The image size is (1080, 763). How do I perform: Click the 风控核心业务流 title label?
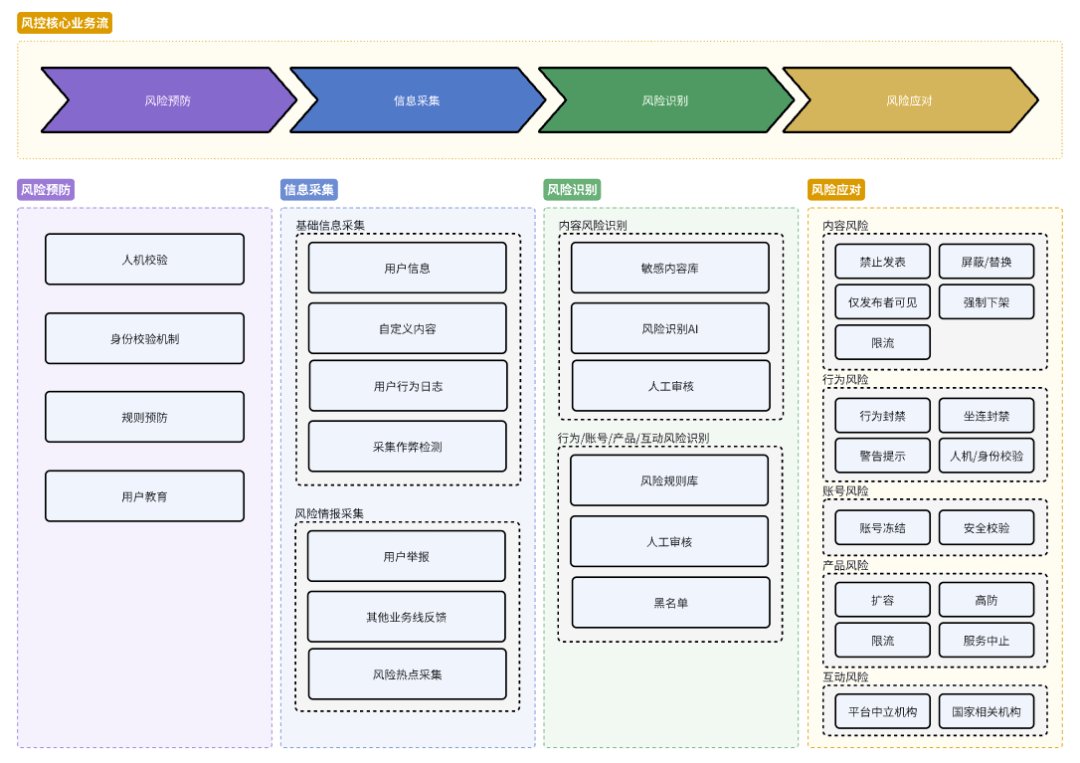pos(65,23)
